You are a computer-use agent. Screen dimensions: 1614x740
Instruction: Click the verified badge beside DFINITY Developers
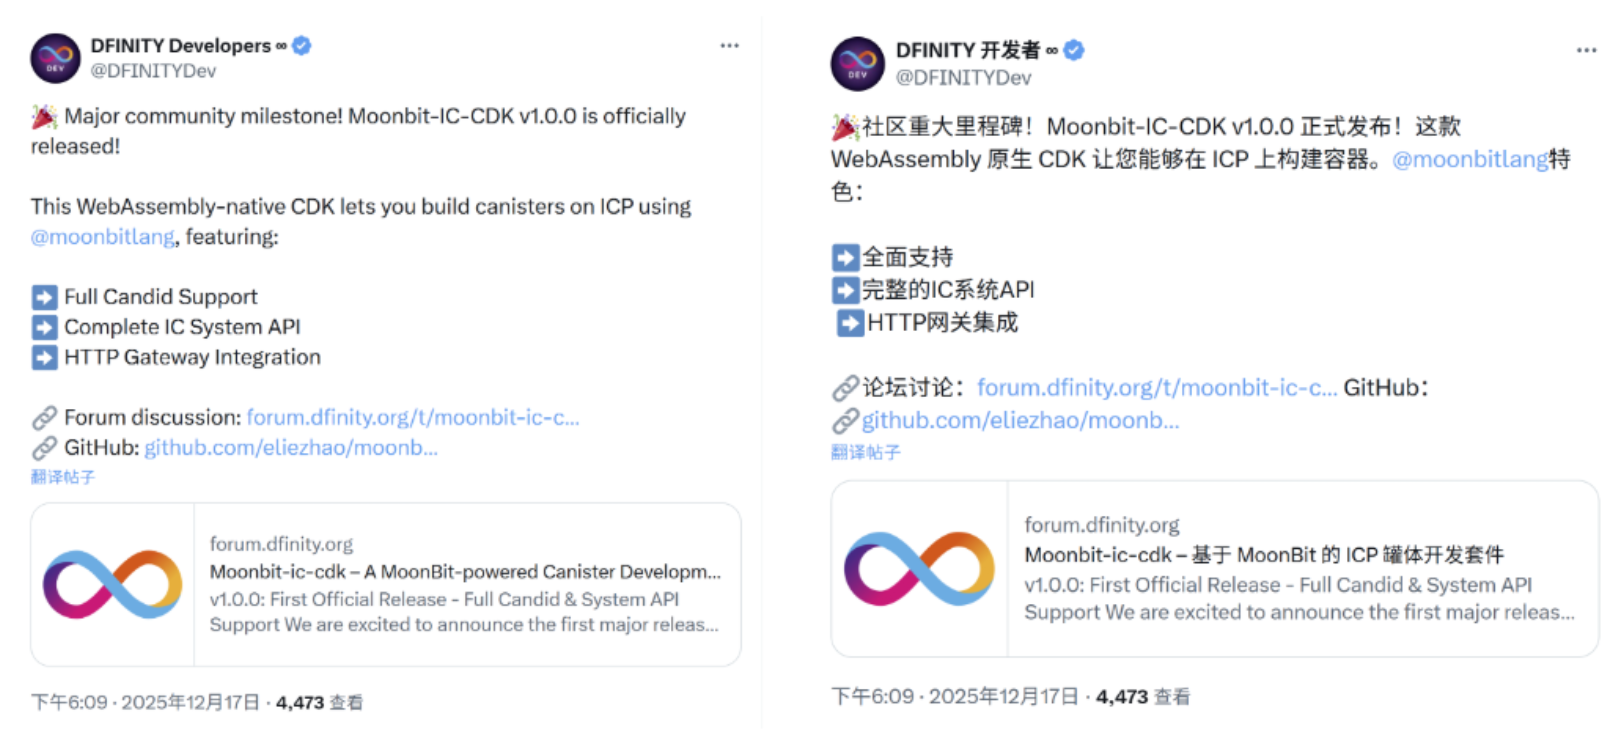click(x=302, y=45)
